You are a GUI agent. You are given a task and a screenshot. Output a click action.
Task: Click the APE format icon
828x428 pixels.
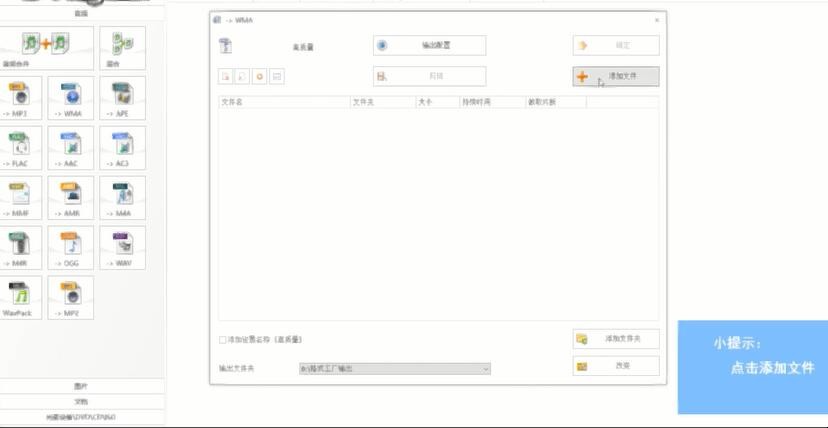(x=122, y=98)
